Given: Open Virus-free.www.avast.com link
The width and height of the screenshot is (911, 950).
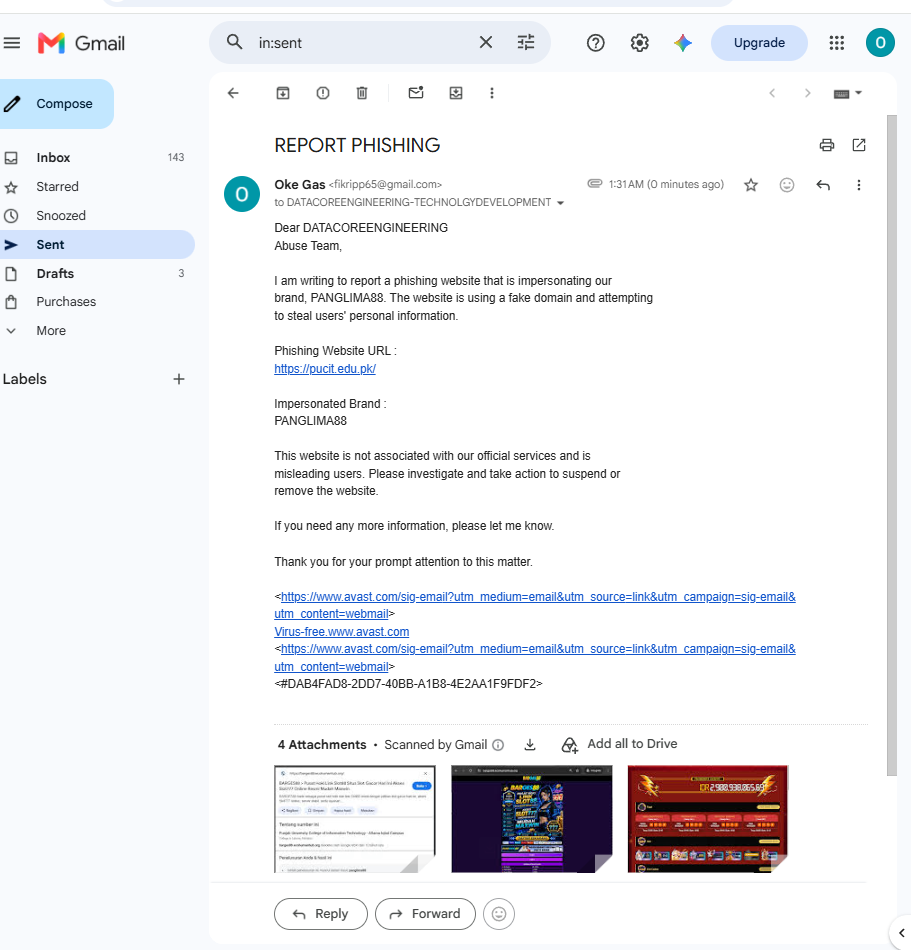Looking at the screenshot, I should click(x=342, y=631).
